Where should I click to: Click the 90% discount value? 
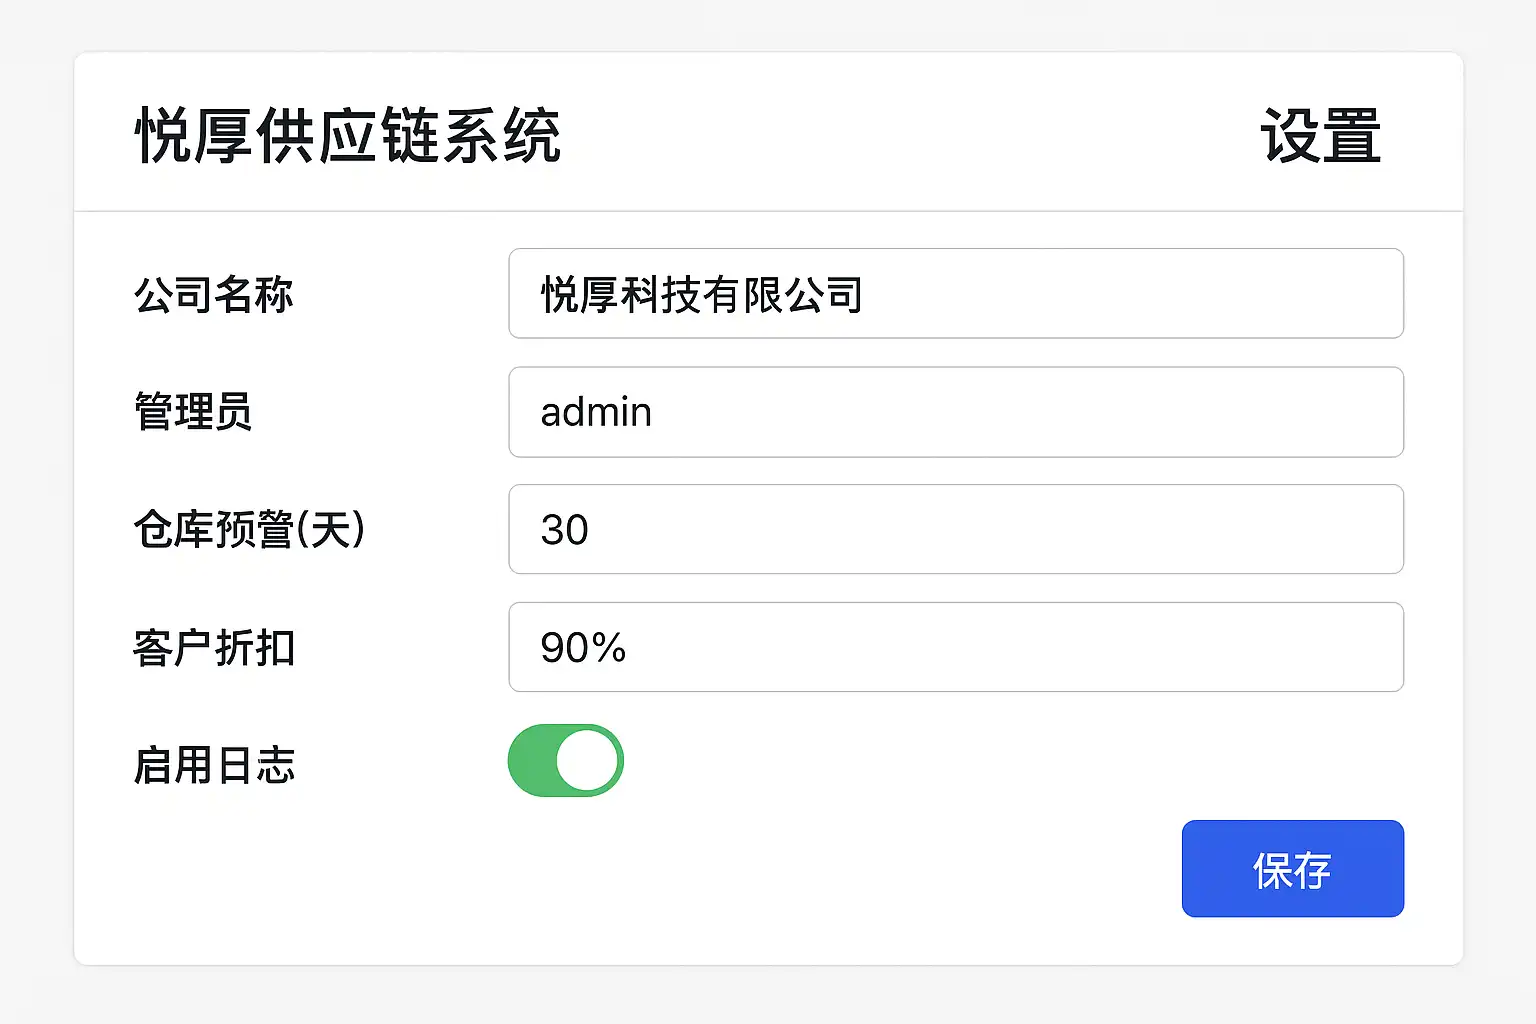(x=583, y=648)
